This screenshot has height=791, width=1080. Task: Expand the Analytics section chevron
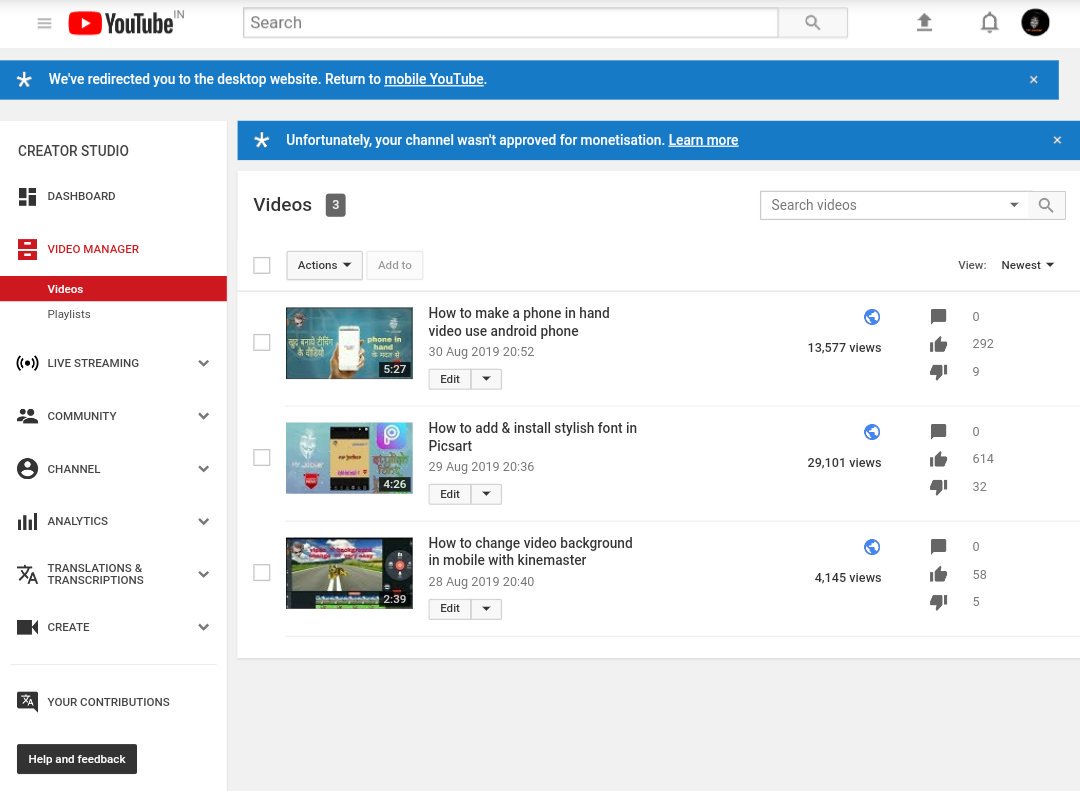click(x=204, y=522)
